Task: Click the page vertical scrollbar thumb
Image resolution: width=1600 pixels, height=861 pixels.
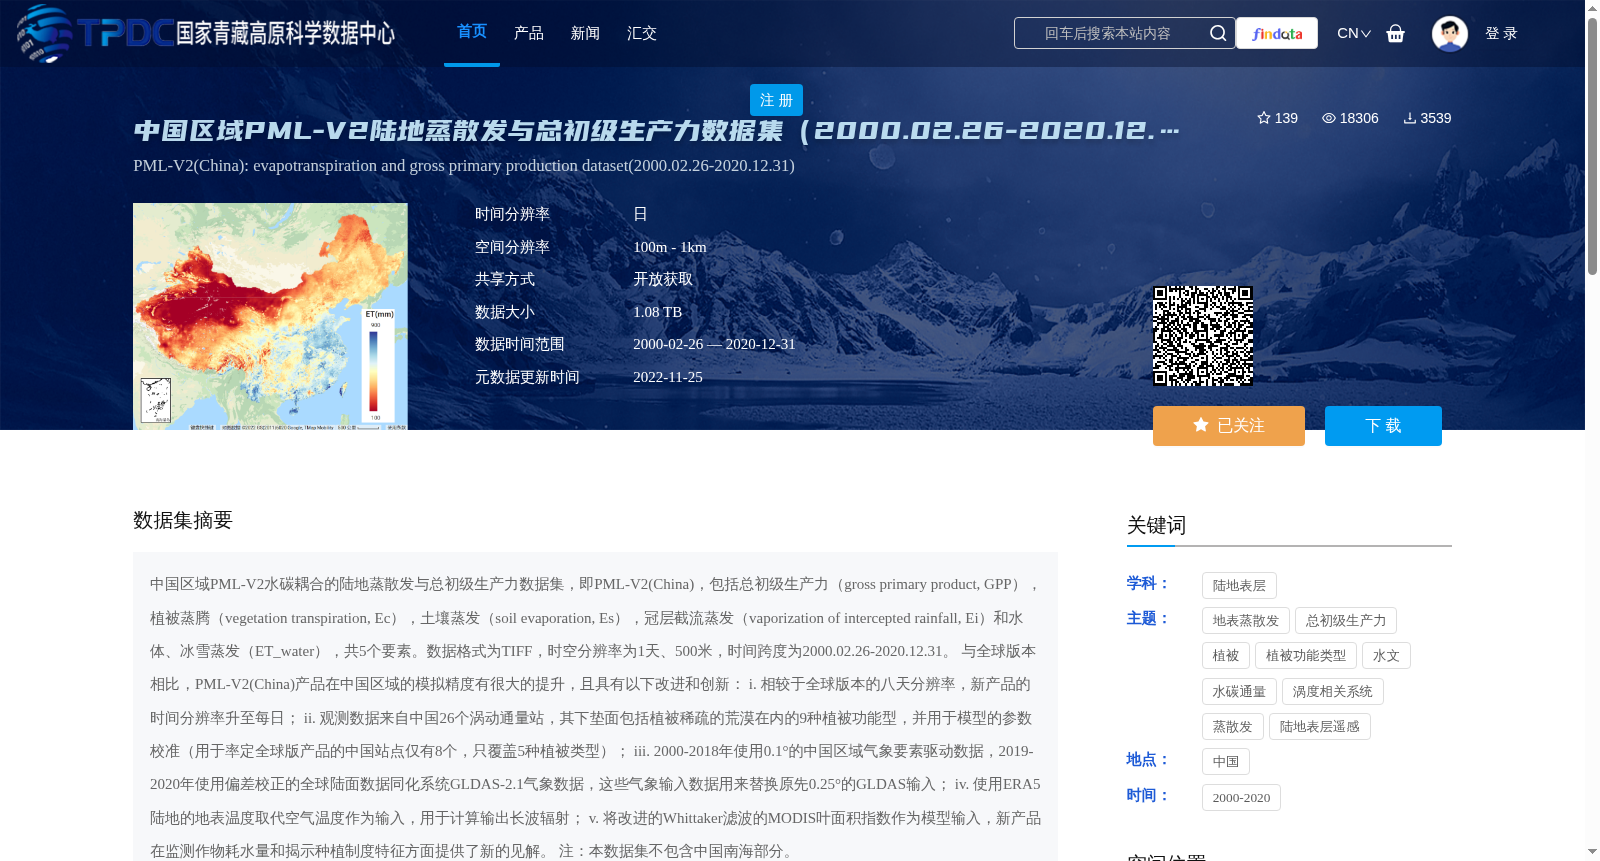Action: (1592, 146)
